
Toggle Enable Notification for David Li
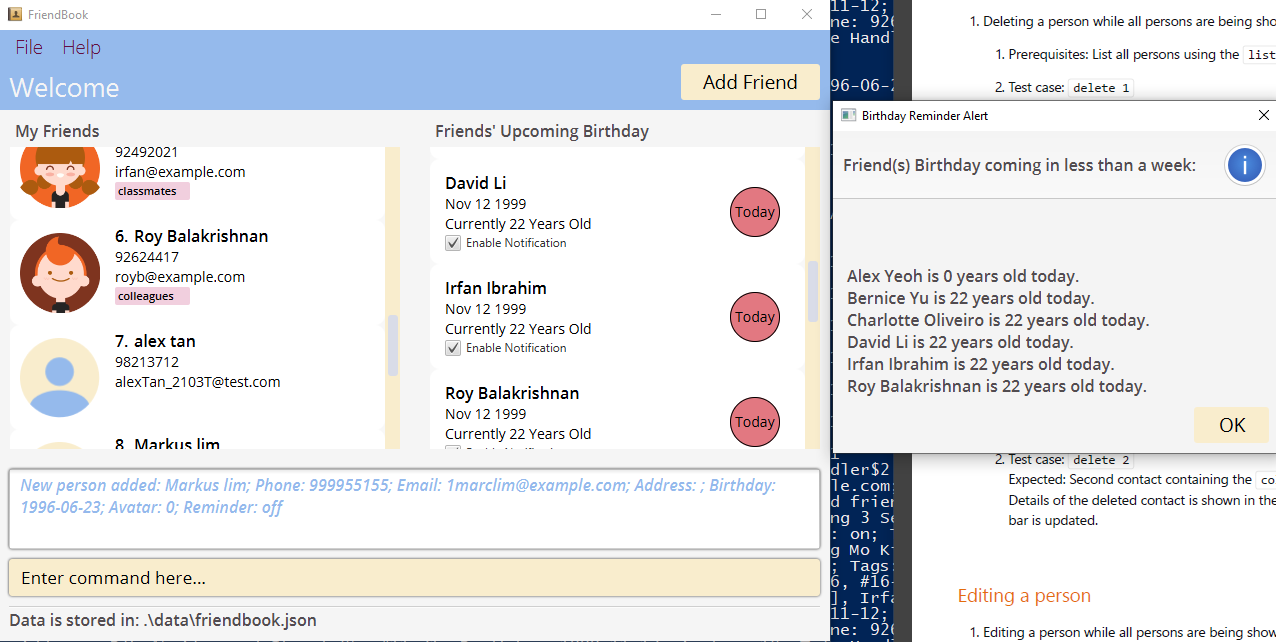[453, 243]
